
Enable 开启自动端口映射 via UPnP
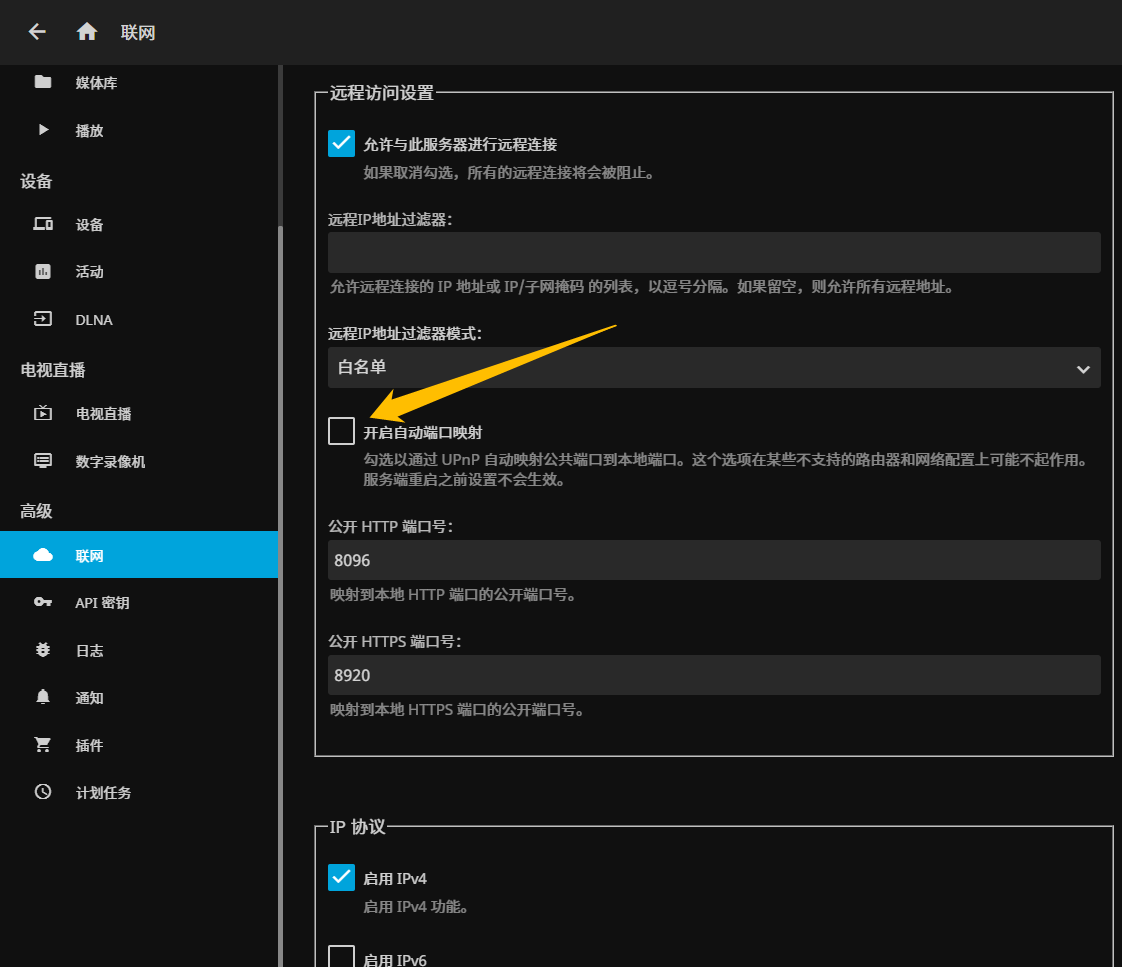point(341,430)
